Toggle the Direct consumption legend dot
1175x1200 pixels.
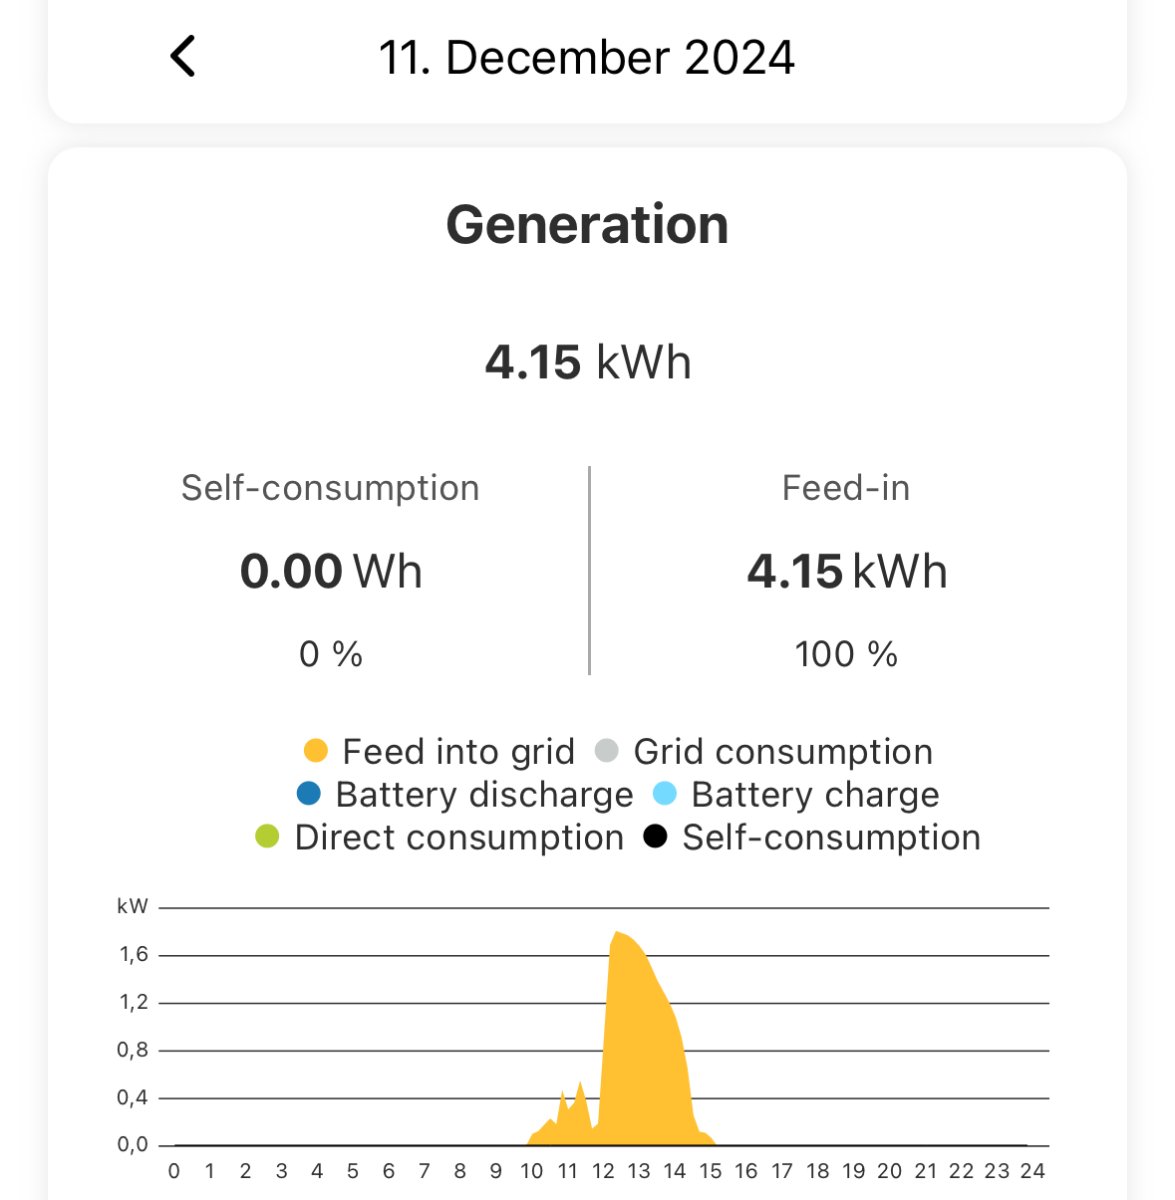pyautogui.click(x=268, y=837)
